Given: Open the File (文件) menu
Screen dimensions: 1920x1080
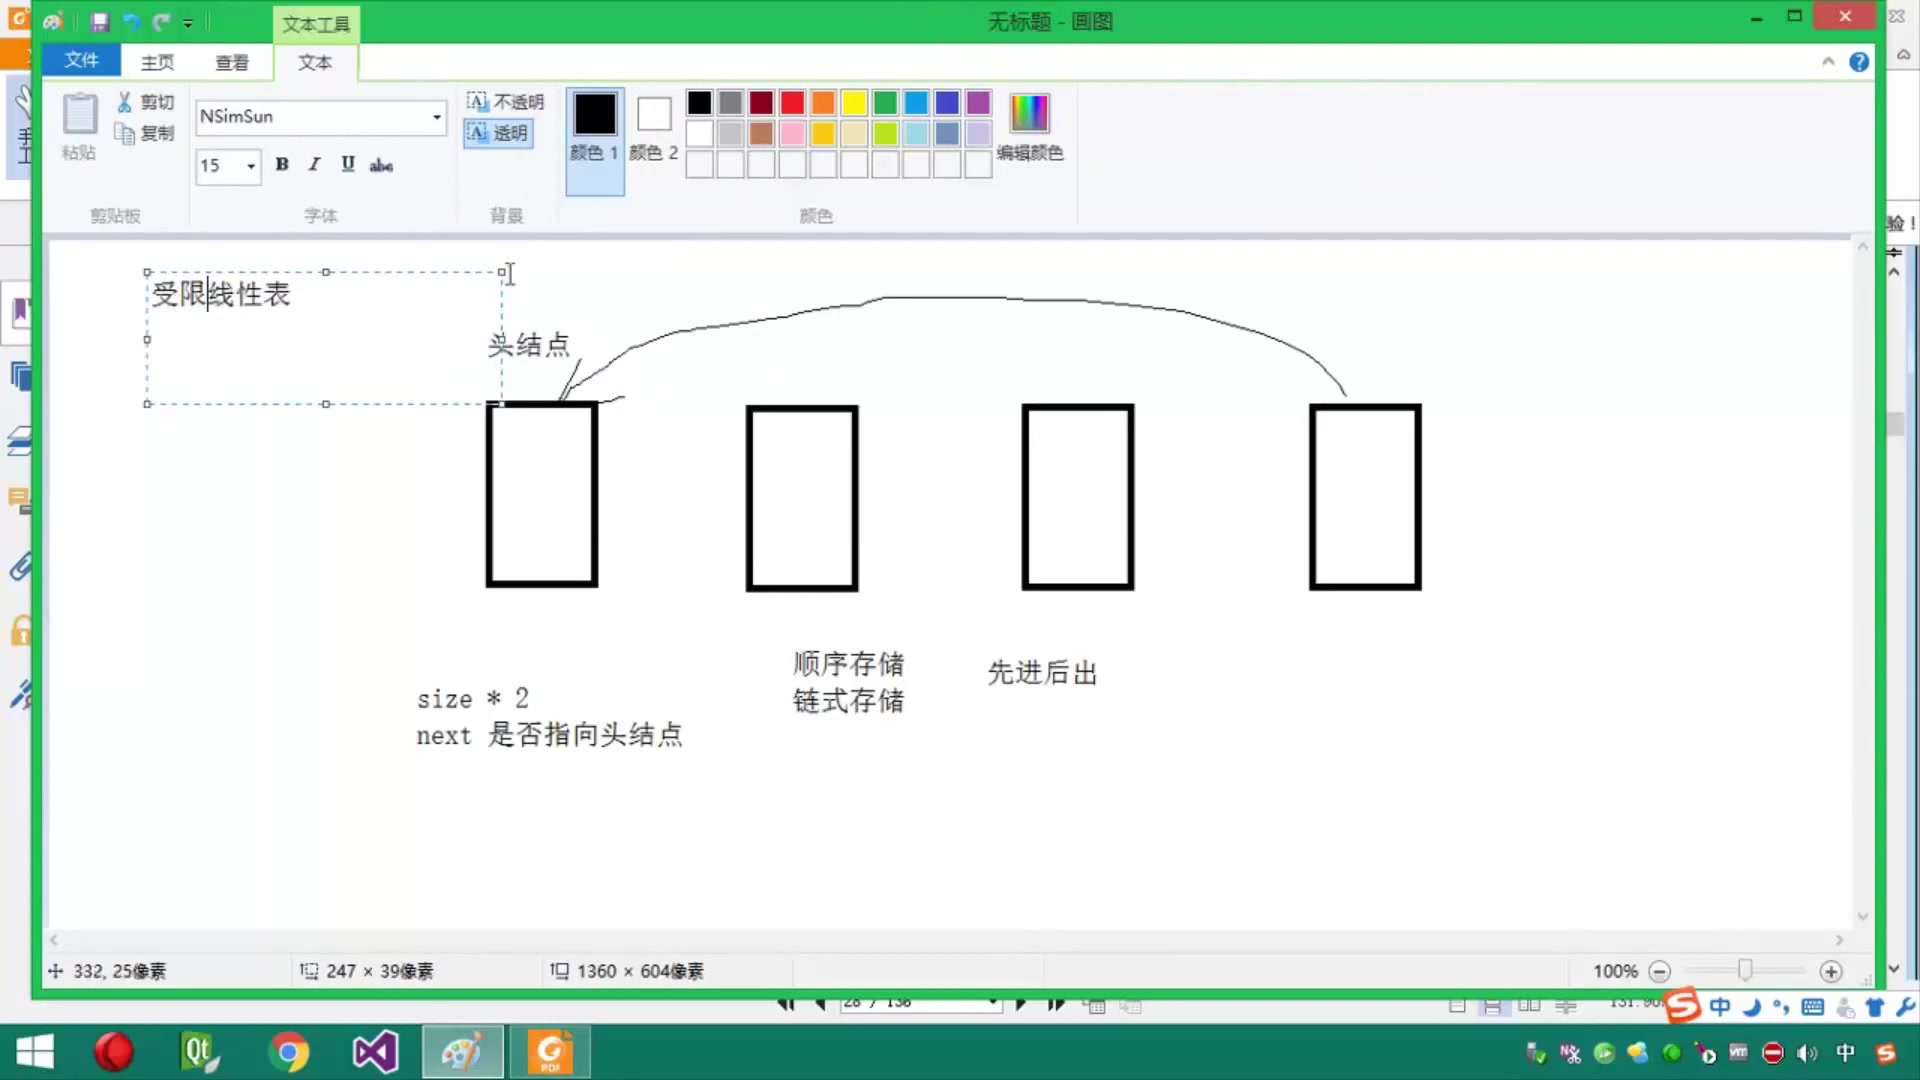Looking at the screenshot, I should [x=81, y=61].
